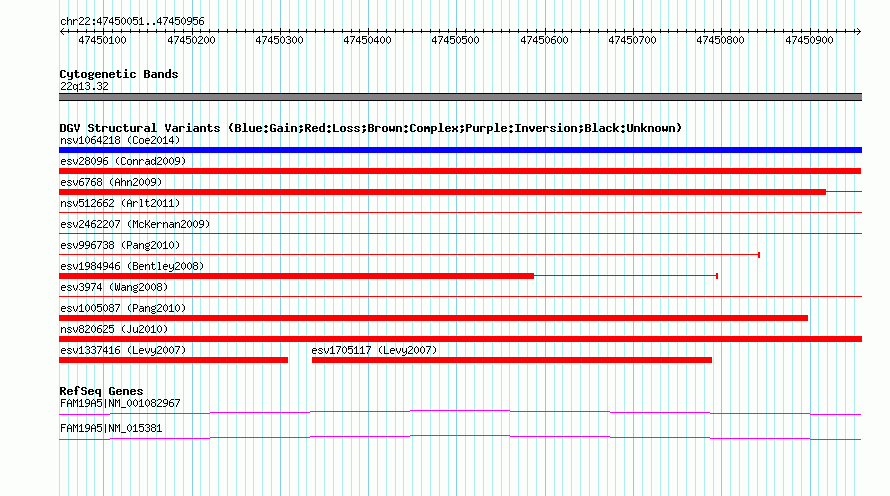Click the end tick of esv996738 line
Image resolution: width=890 pixels, height=496 pixels.
pos(759,255)
